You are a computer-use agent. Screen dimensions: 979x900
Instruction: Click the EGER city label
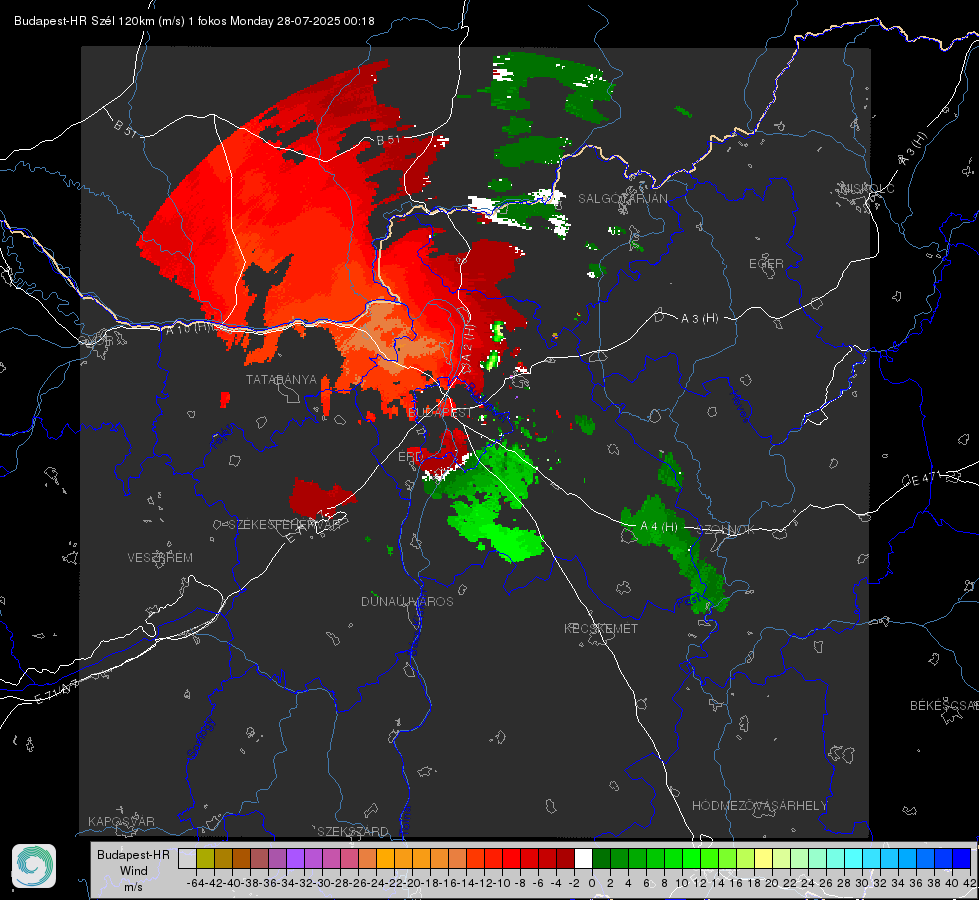pos(766,264)
